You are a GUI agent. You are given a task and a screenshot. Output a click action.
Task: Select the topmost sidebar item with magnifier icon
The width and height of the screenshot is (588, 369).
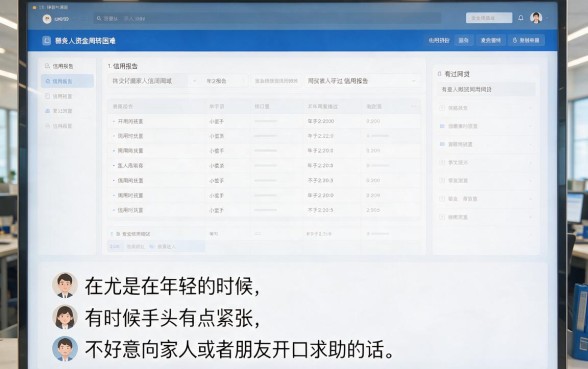(x=68, y=66)
